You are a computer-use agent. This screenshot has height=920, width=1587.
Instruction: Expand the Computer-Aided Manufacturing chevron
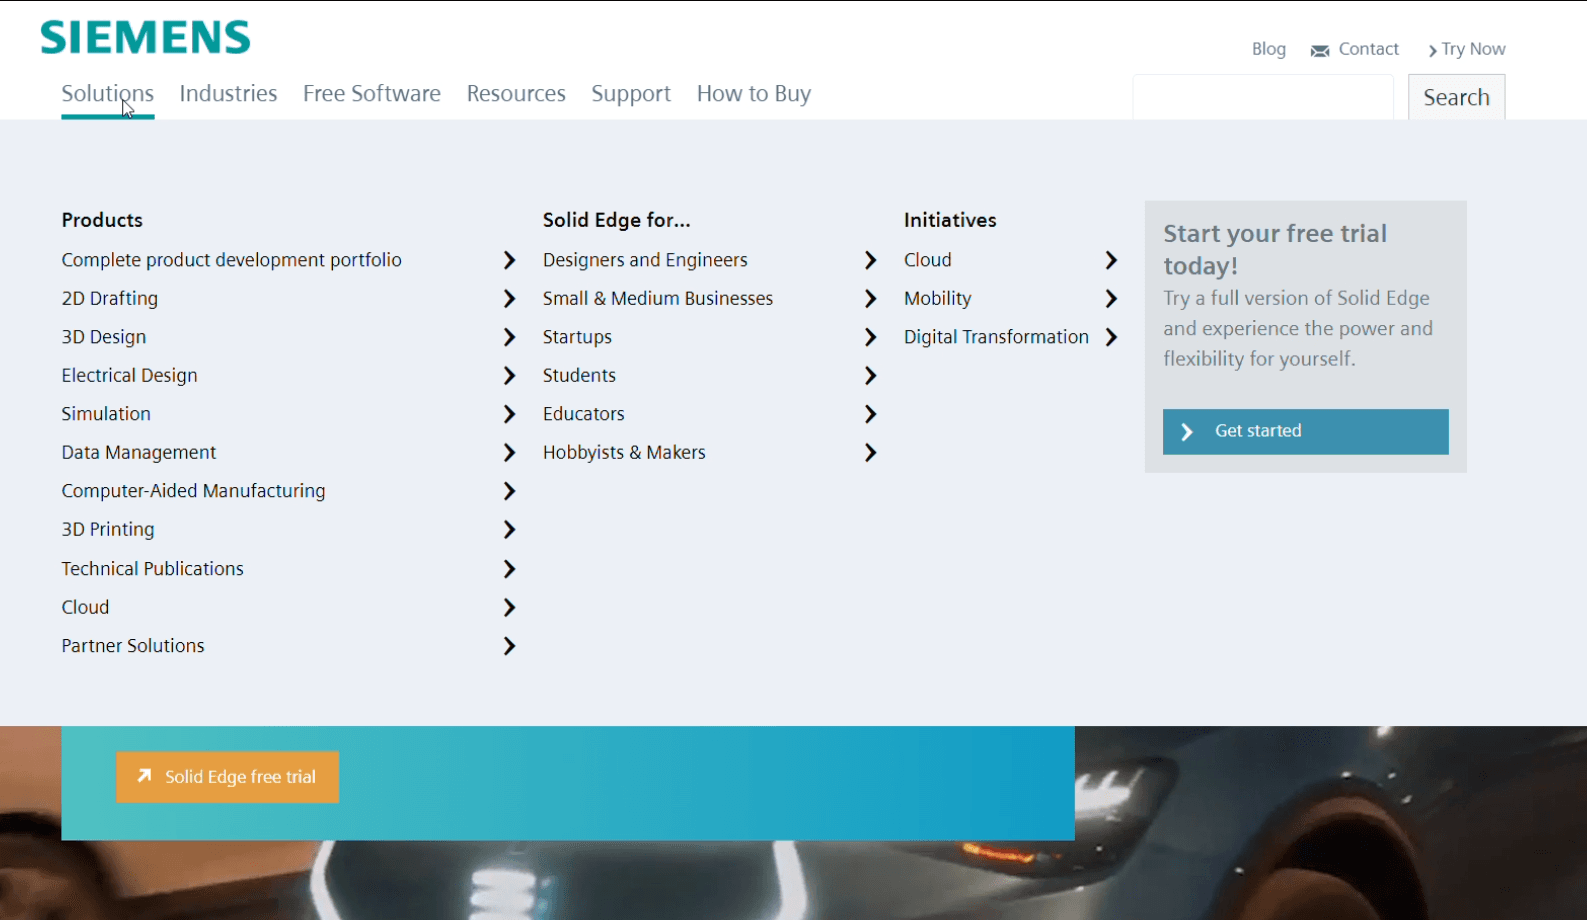click(509, 491)
